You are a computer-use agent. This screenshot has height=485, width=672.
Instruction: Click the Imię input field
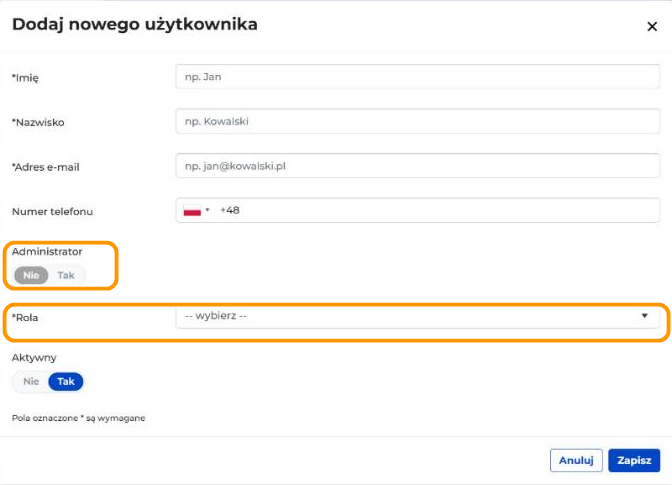point(417,77)
